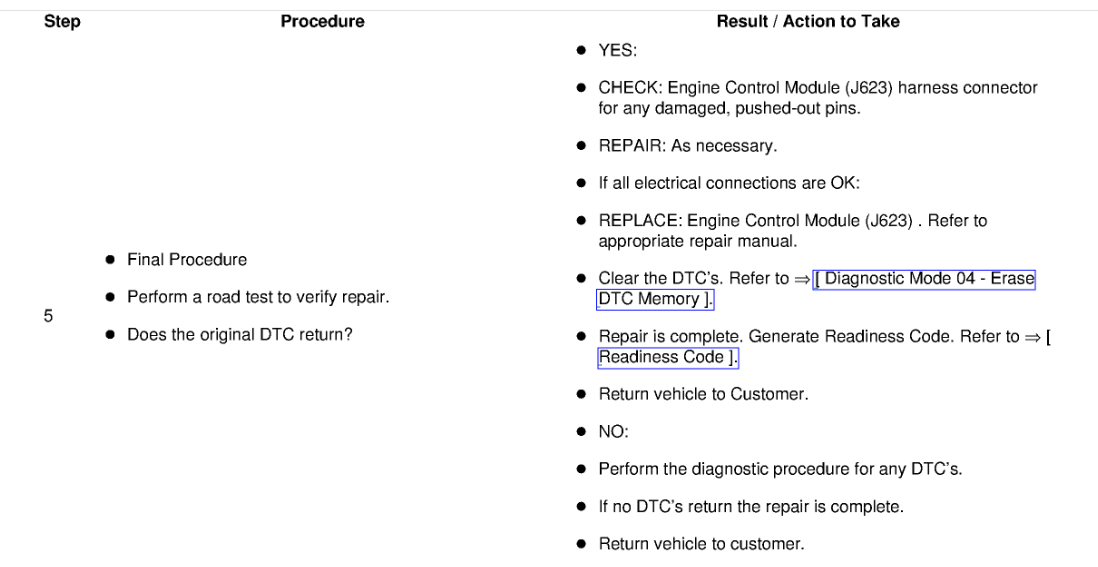1098x567 pixels.
Task: Click the Final Procedure bullet
Action: pyautogui.click(x=187, y=260)
